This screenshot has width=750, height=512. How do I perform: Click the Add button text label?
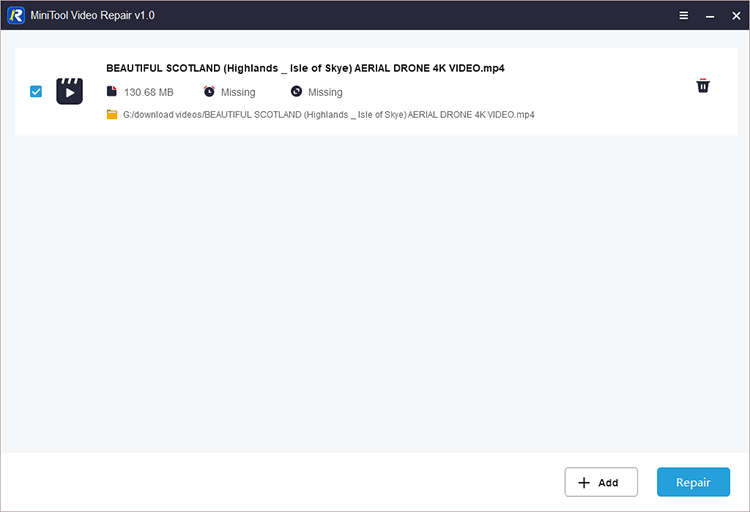click(608, 482)
